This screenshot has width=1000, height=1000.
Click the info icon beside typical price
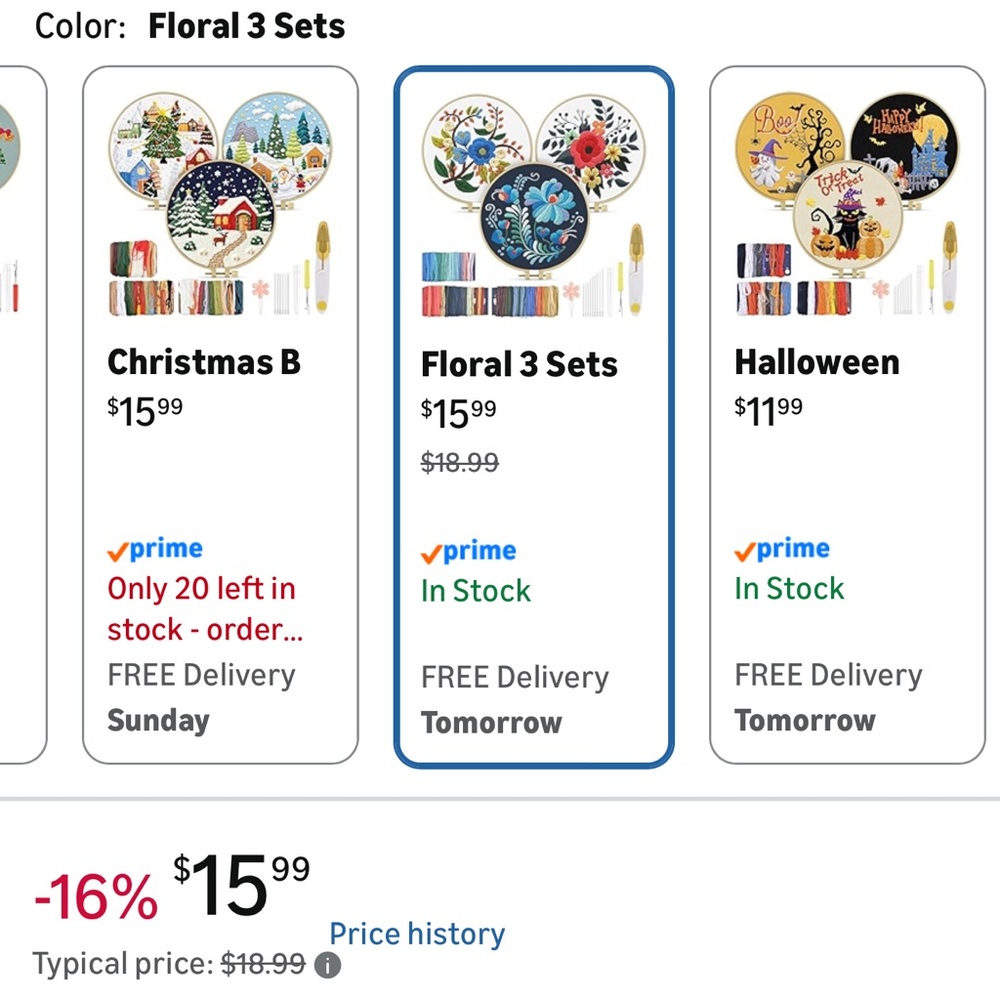pos(328,964)
